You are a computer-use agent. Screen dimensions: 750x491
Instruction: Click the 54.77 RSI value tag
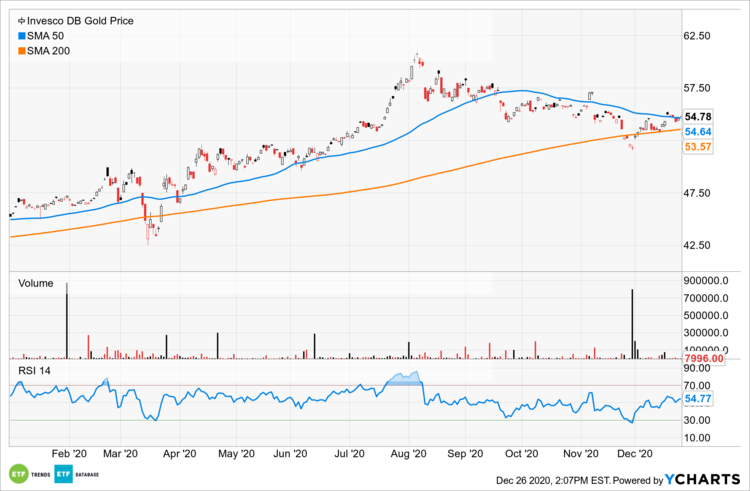click(697, 399)
